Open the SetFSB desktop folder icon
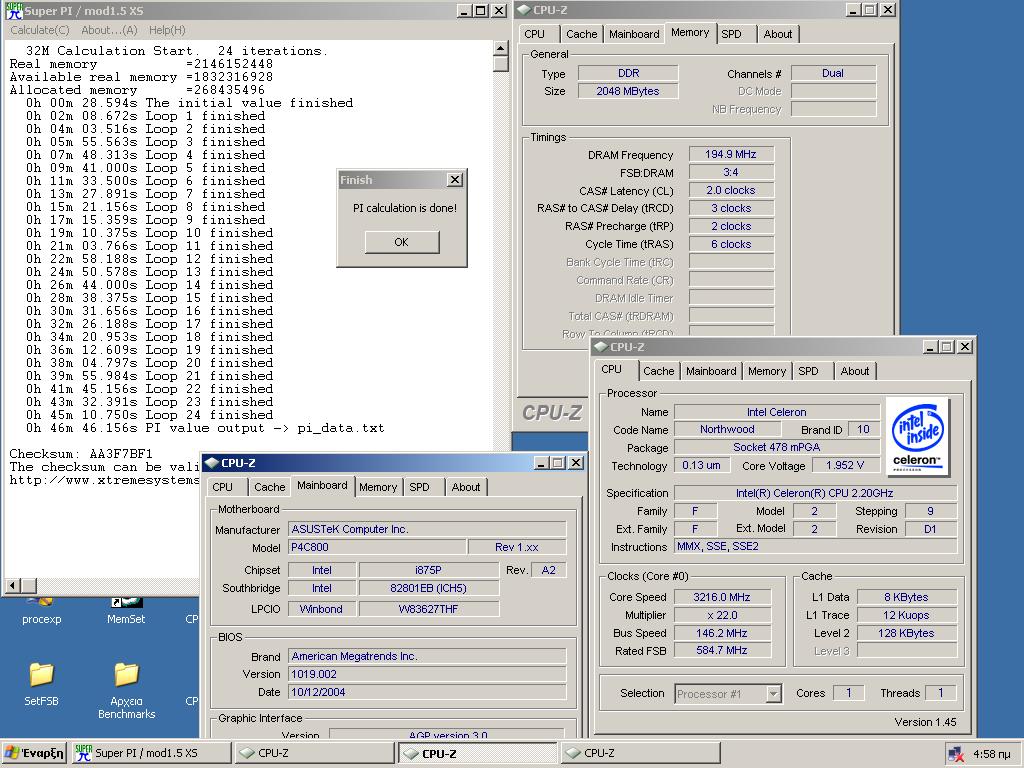Screen dimensions: 1024x768 pyautogui.click(x=41, y=684)
